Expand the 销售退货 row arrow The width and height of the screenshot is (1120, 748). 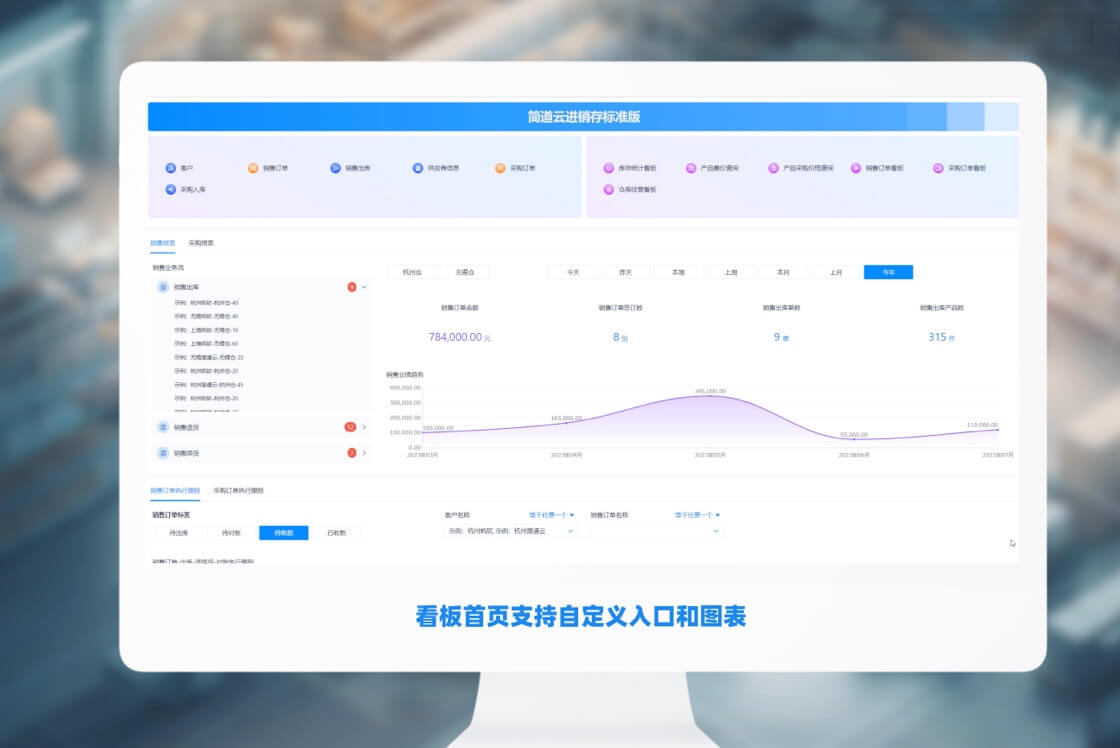[x=364, y=427]
